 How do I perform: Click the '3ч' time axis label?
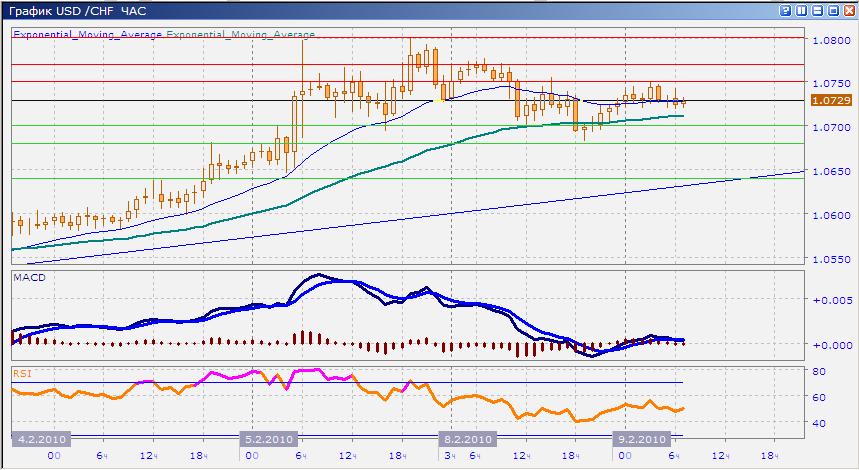(x=450, y=456)
